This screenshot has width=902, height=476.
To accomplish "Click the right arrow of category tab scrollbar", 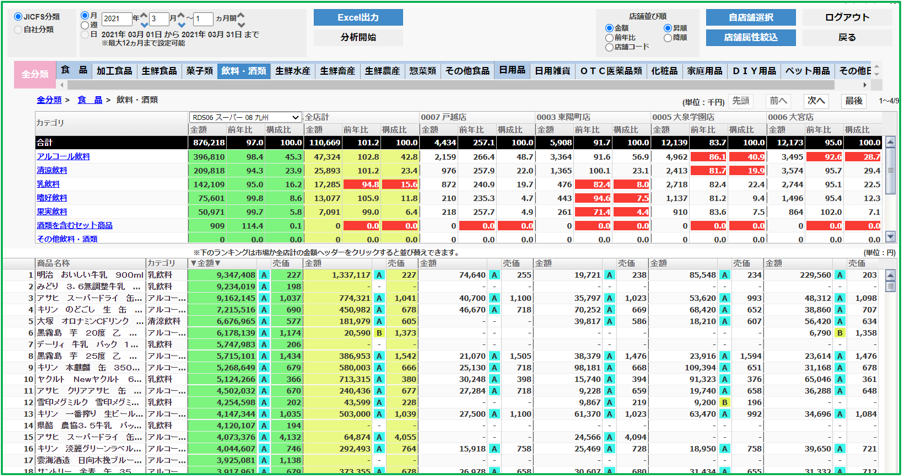I will (x=865, y=85).
